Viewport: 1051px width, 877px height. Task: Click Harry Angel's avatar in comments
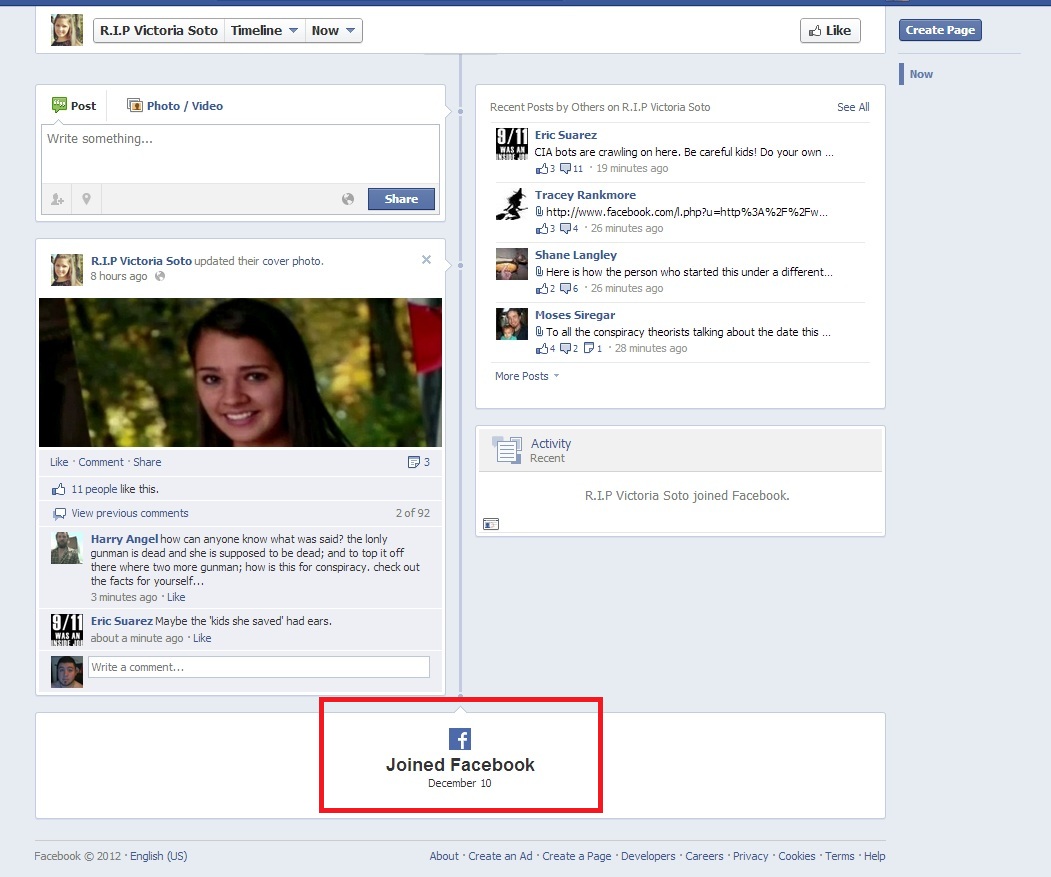[x=67, y=548]
